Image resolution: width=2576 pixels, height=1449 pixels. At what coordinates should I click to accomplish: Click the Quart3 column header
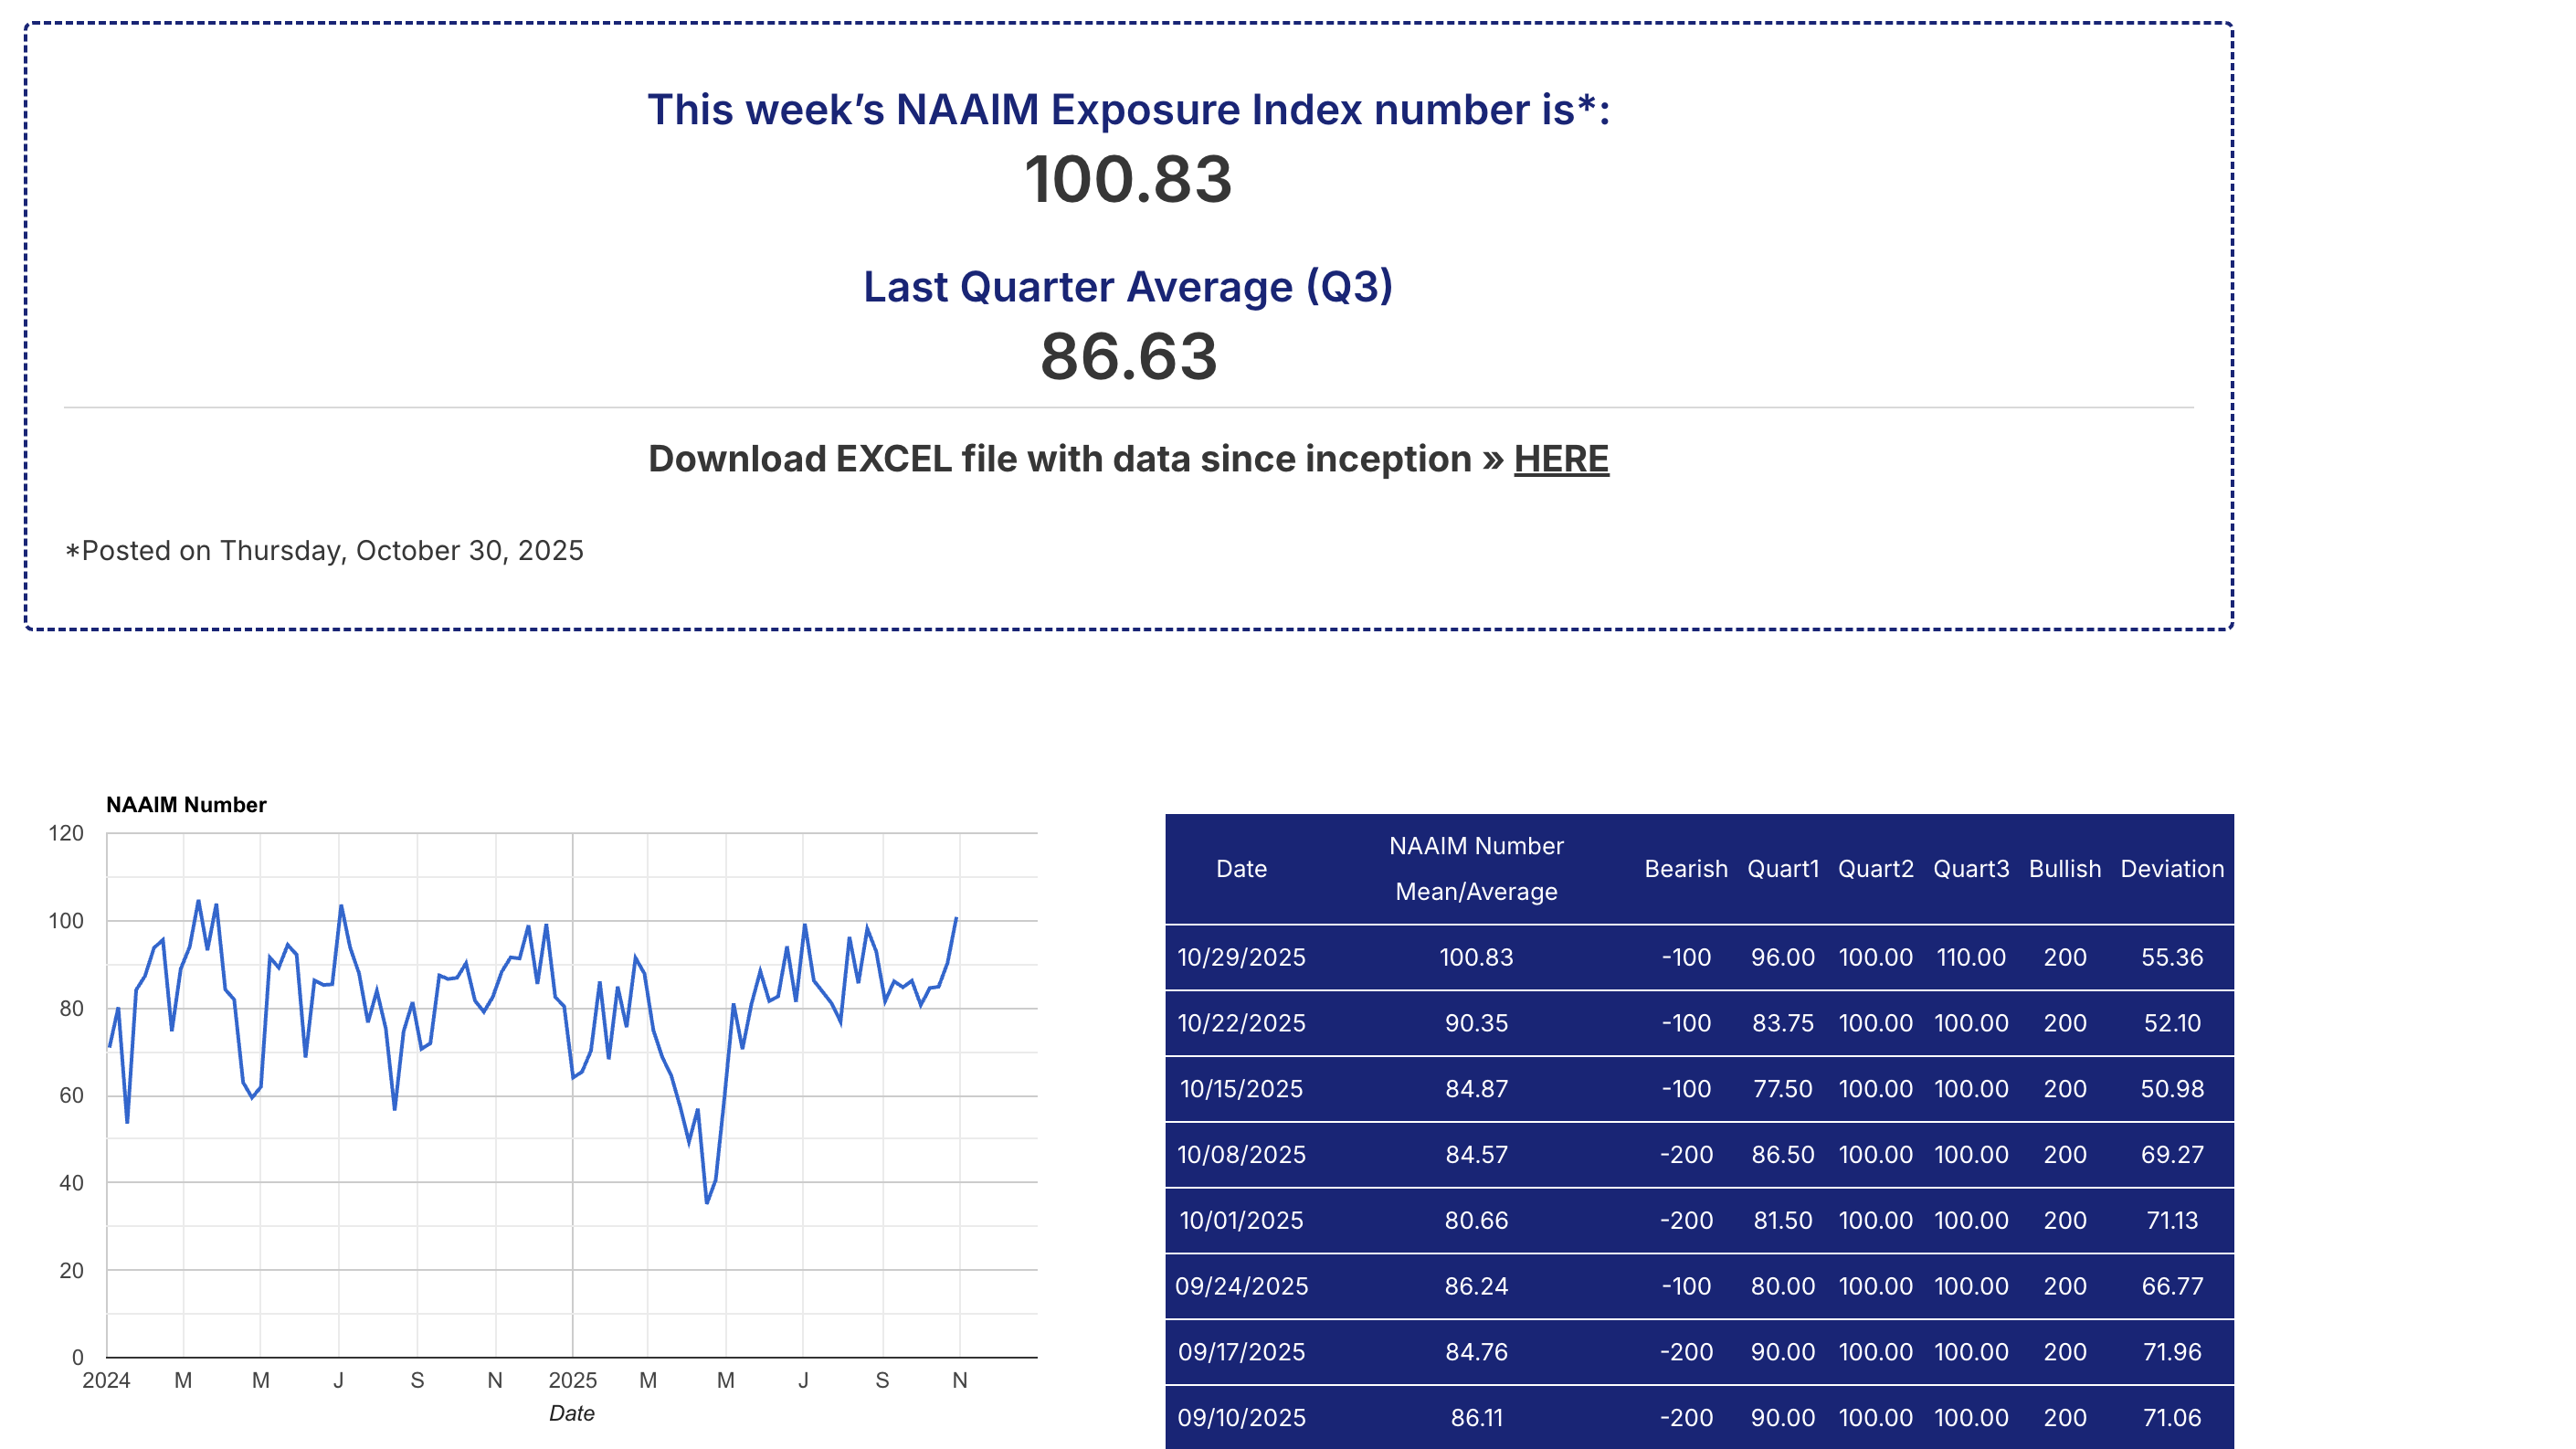click(1970, 868)
